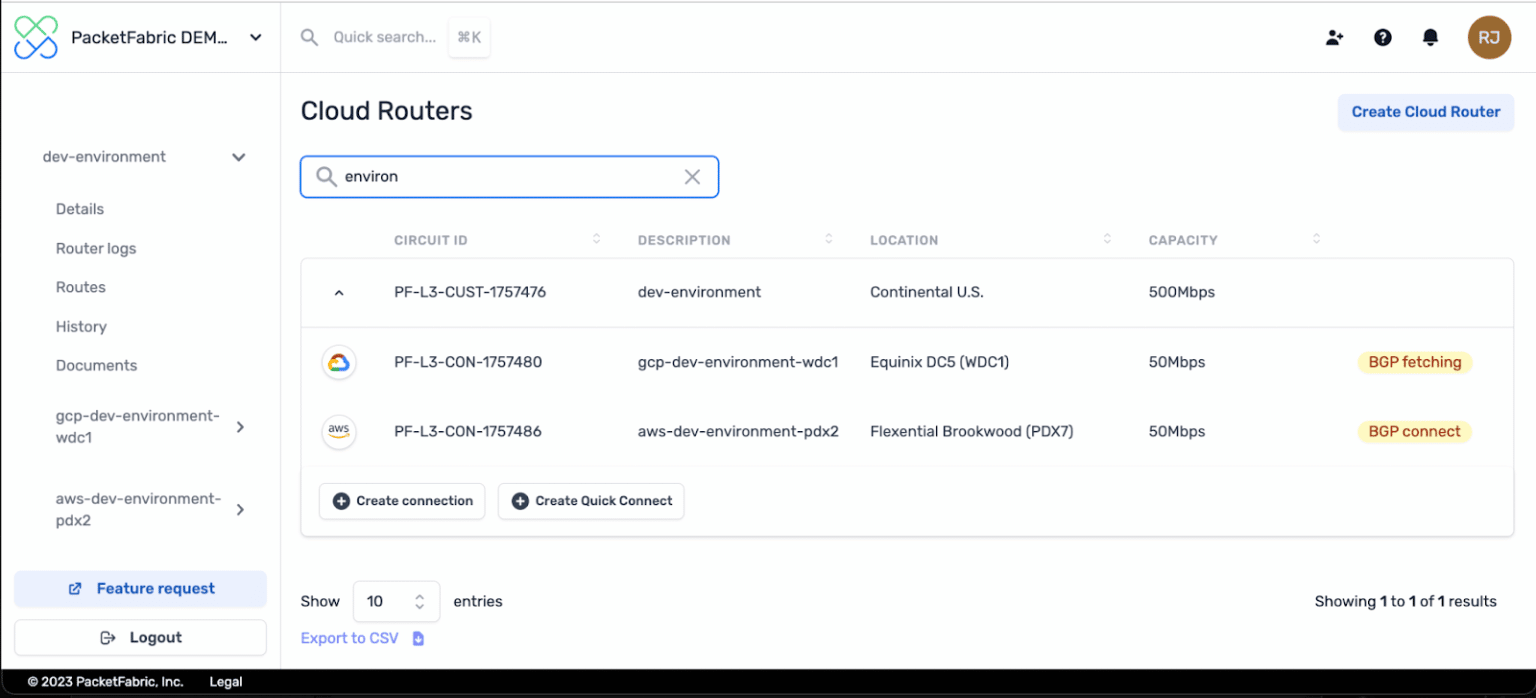Image resolution: width=1536 pixels, height=698 pixels.
Task: Click the Create Cloud Router button
Action: 1425,112
